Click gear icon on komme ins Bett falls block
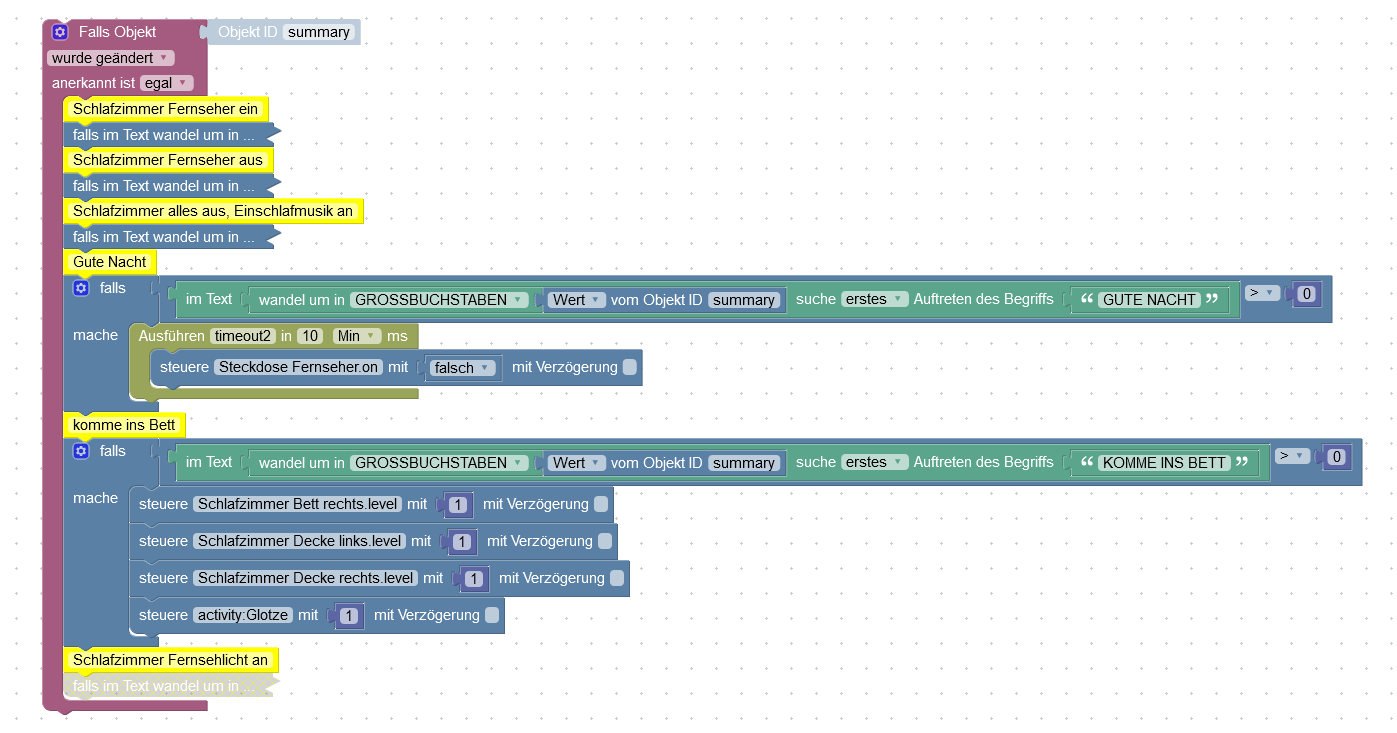 click(x=82, y=451)
